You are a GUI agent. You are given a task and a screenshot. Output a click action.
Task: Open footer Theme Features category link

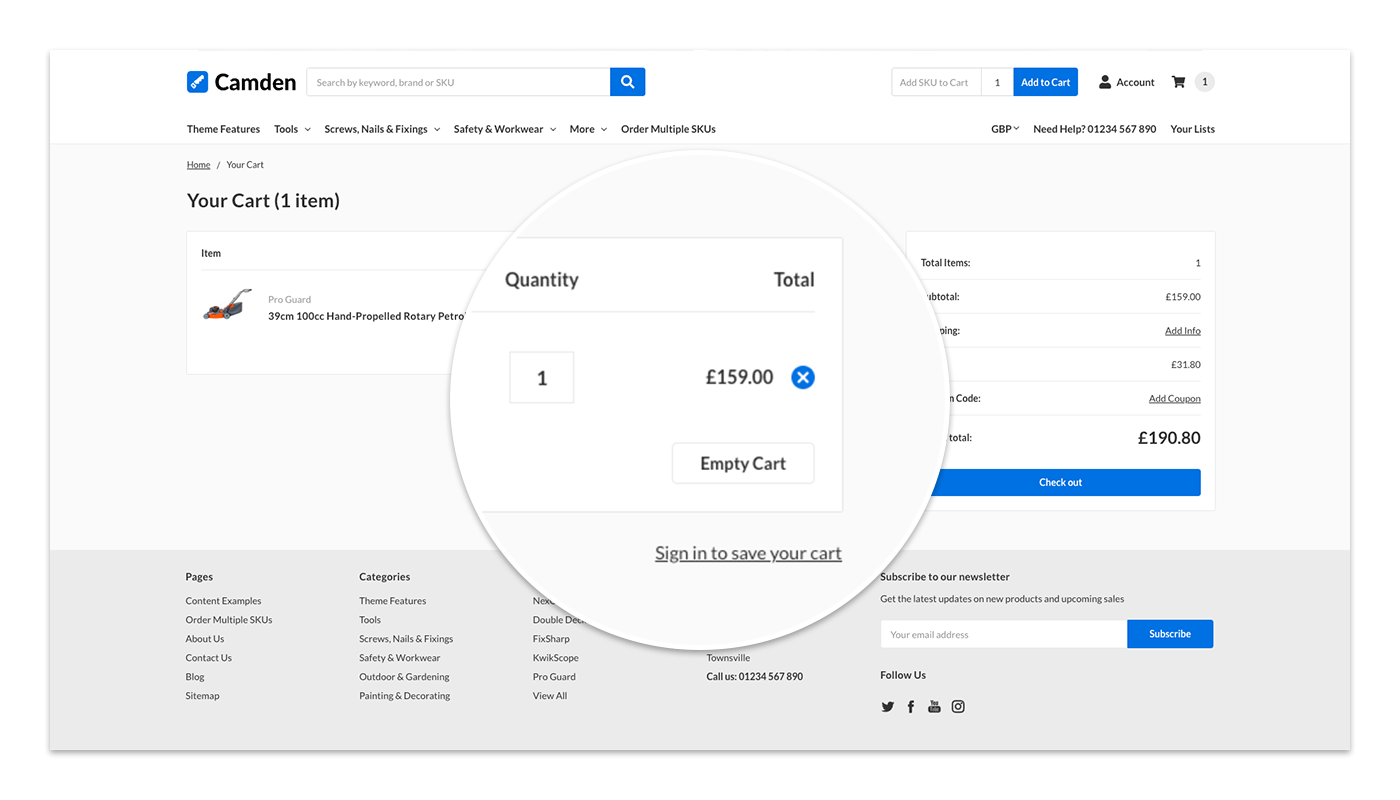(x=393, y=601)
